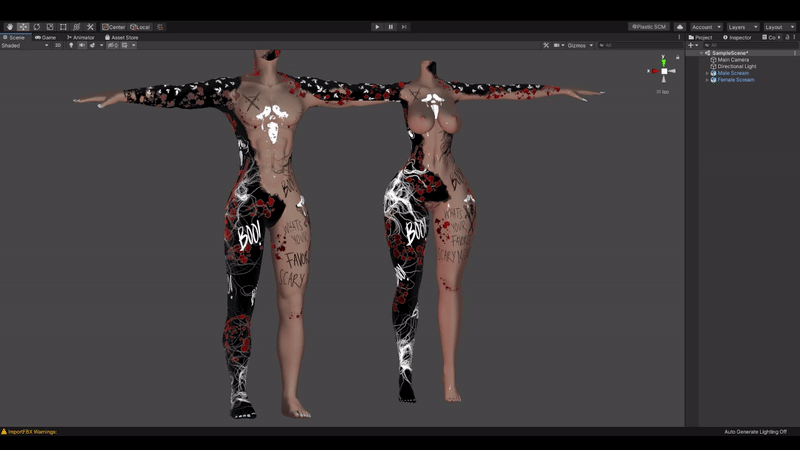Step forward one frame

coord(404,27)
